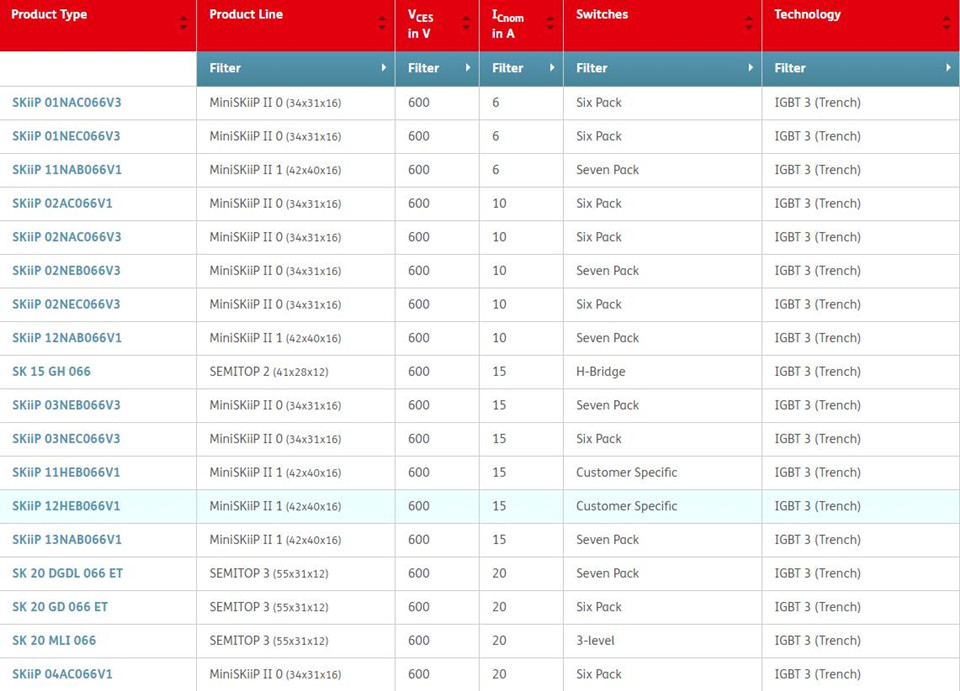Viewport: 960px width, 691px height.
Task: Select H-Bridge cell in SK 15 GH 066 row
Action: click(x=601, y=372)
